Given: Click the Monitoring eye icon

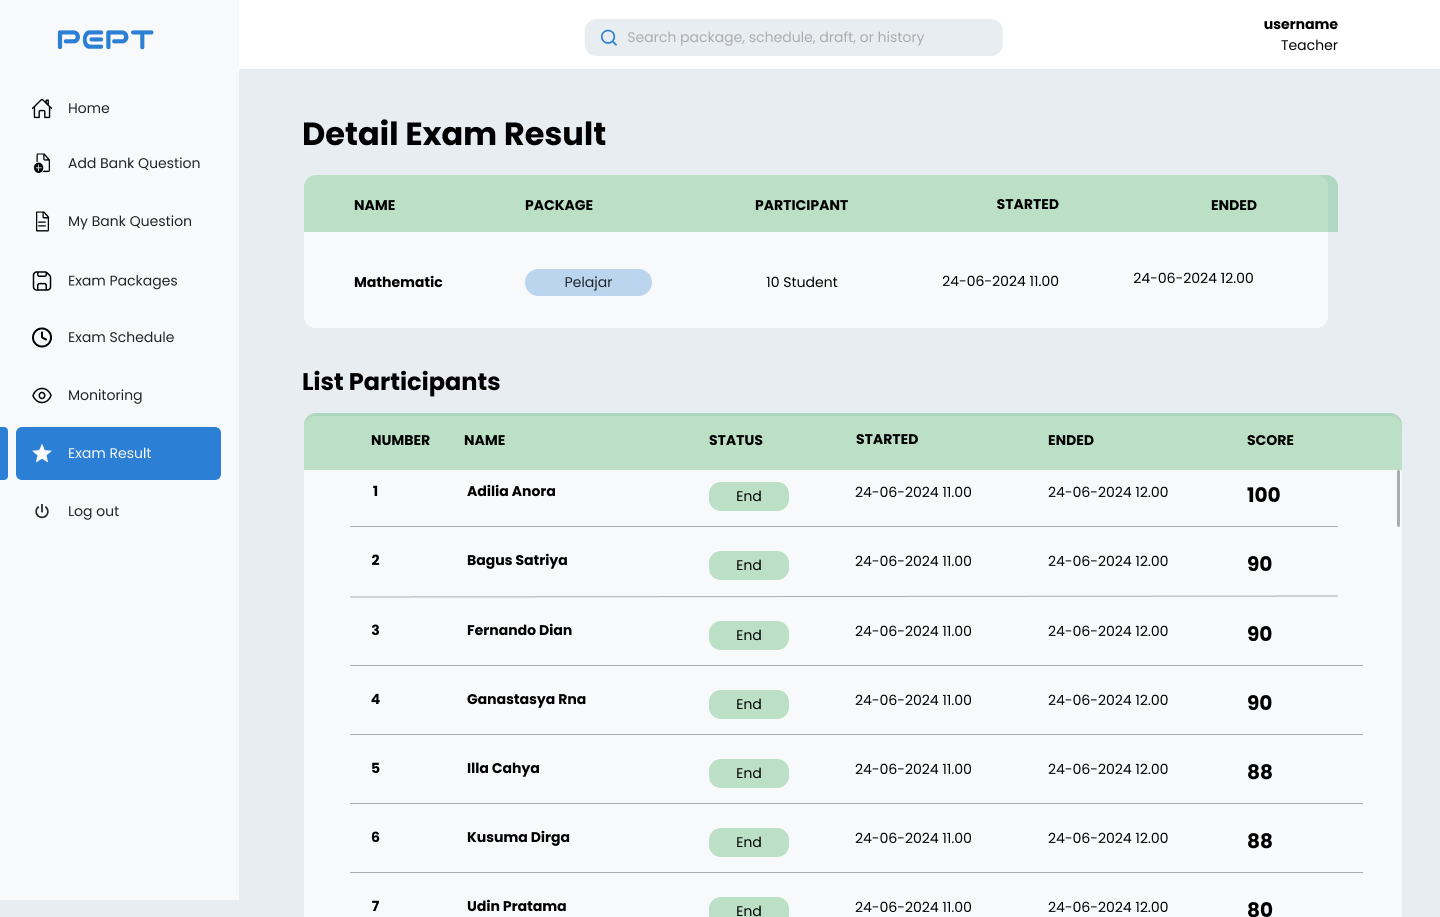Looking at the screenshot, I should [x=42, y=395].
